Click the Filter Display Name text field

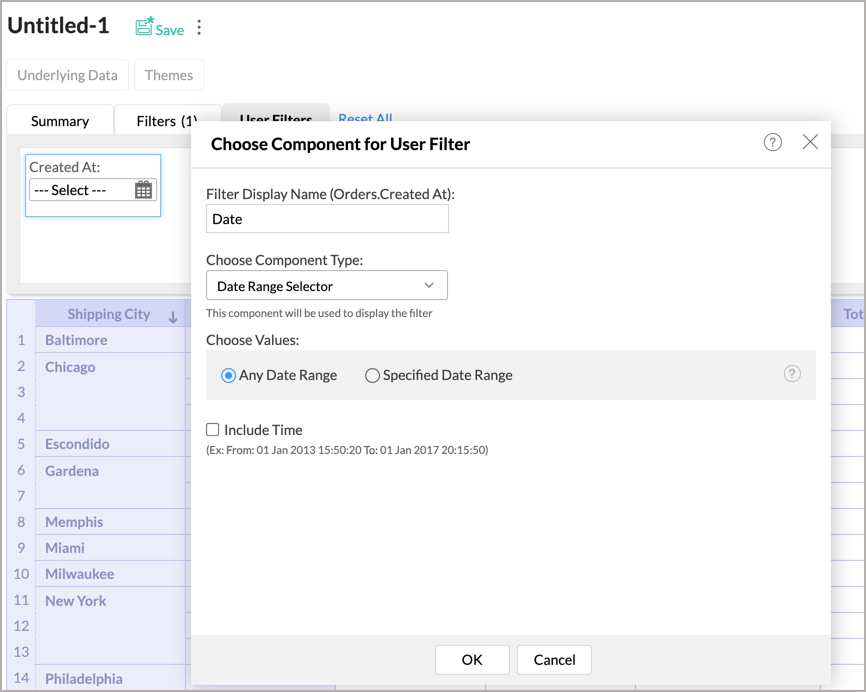pos(327,219)
